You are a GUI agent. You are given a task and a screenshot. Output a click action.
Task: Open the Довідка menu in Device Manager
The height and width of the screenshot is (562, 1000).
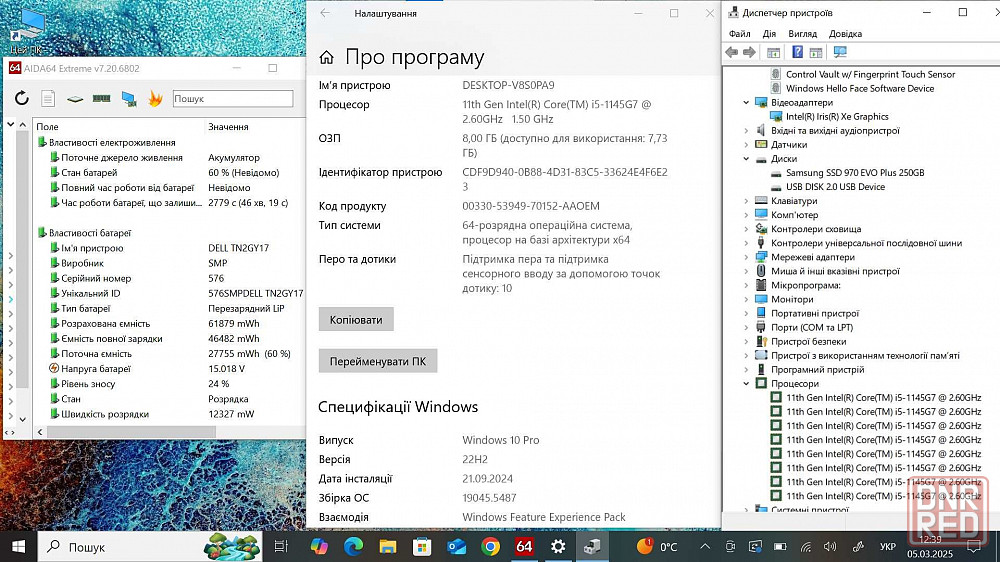(x=845, y=34)
